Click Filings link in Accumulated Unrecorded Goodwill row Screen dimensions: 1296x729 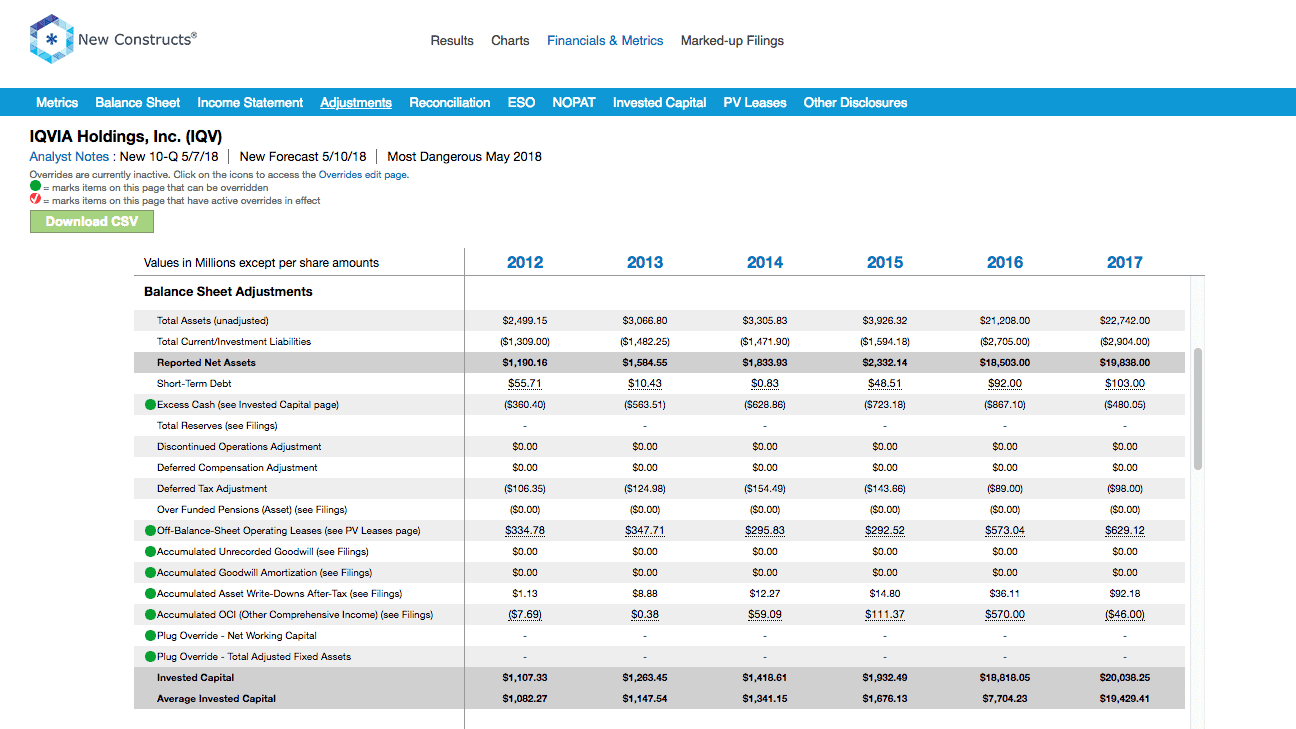350,552
